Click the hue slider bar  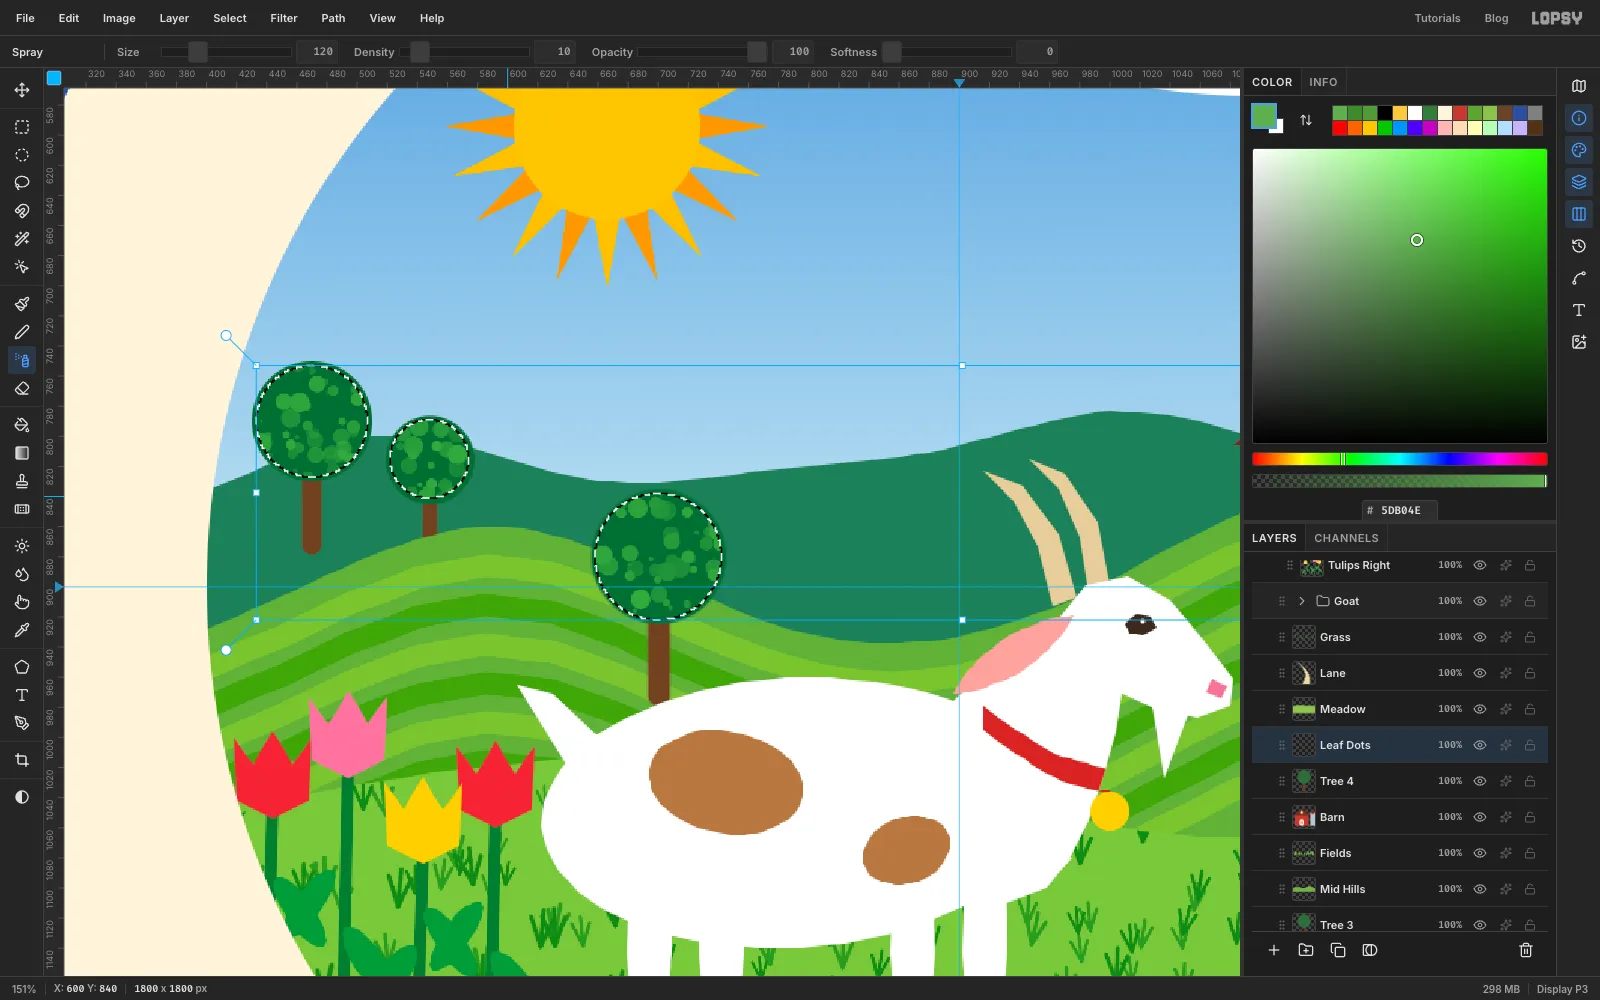point(1399,459)
